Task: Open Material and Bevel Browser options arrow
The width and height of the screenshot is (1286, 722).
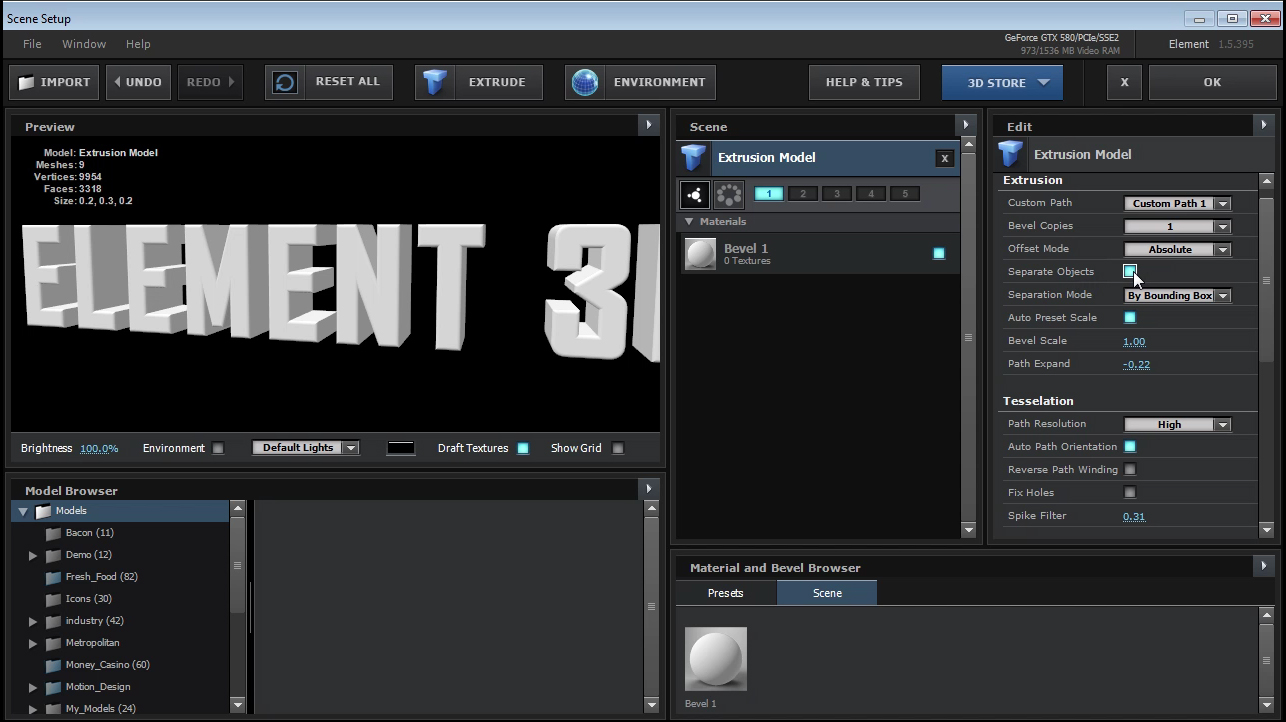Action: pos(1265,567)
